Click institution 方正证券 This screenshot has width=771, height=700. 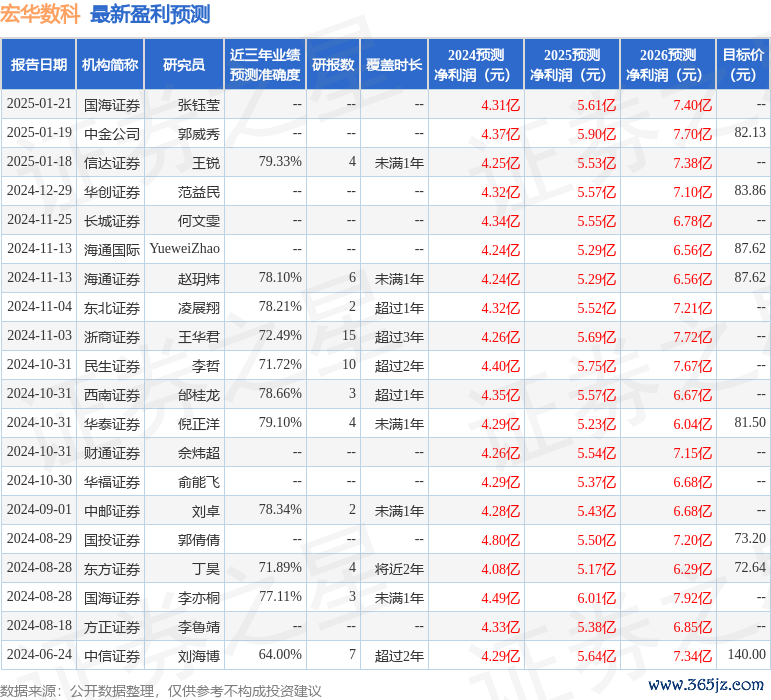tap(112, 627)
